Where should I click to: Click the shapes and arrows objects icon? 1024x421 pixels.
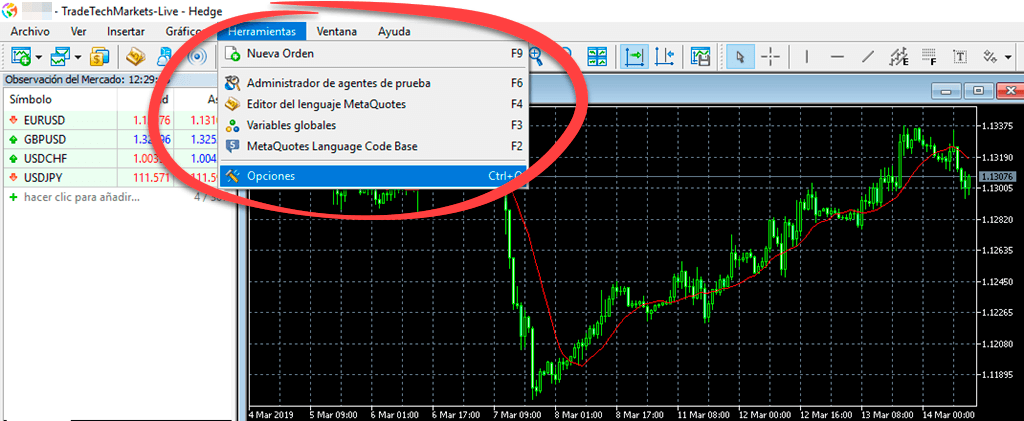click(x=990, y=57)
